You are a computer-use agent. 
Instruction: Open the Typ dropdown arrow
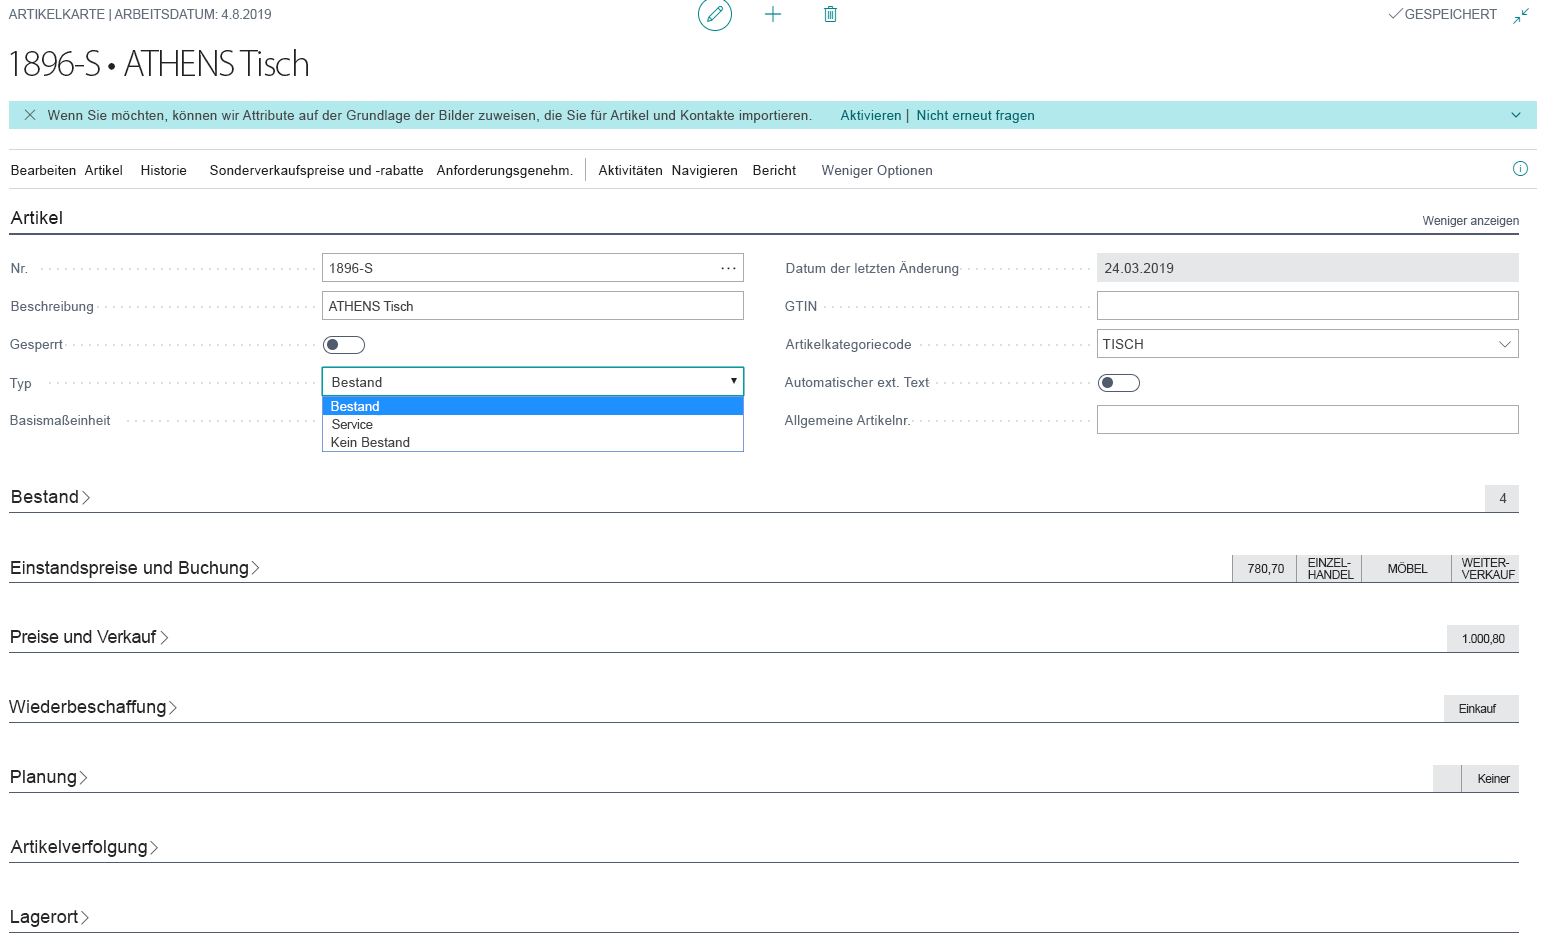click(733, 381)
